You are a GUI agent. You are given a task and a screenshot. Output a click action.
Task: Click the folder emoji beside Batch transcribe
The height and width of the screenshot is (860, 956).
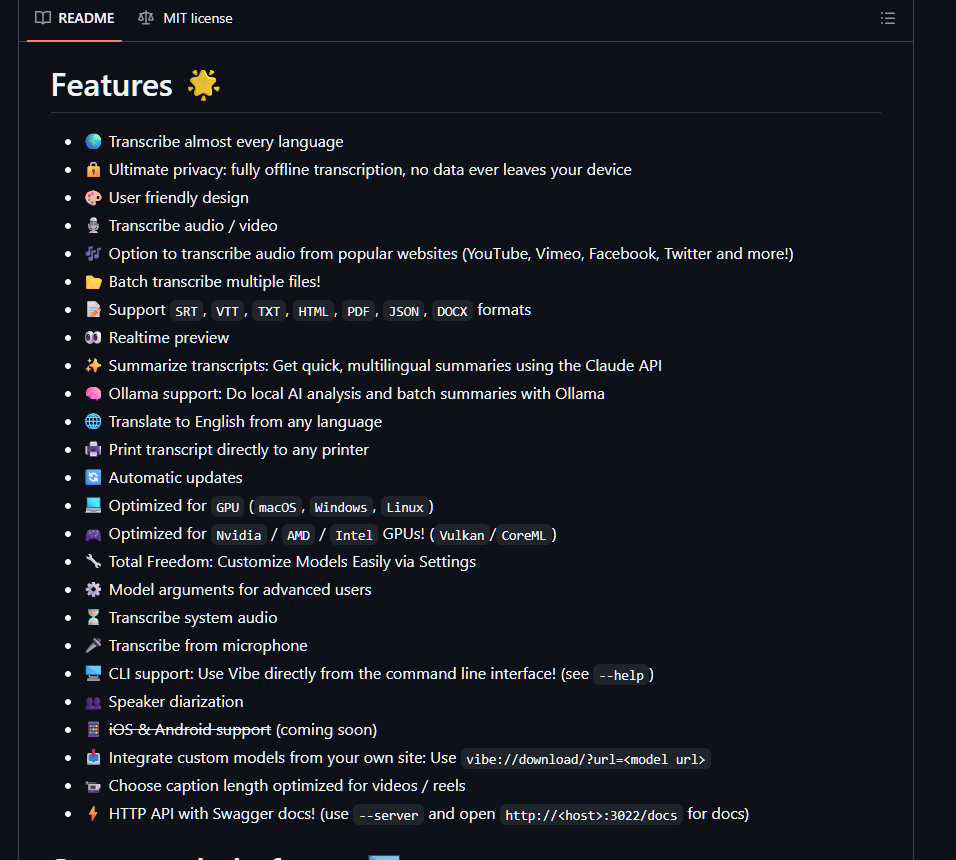pyautogui.click(x=93, y=282)
